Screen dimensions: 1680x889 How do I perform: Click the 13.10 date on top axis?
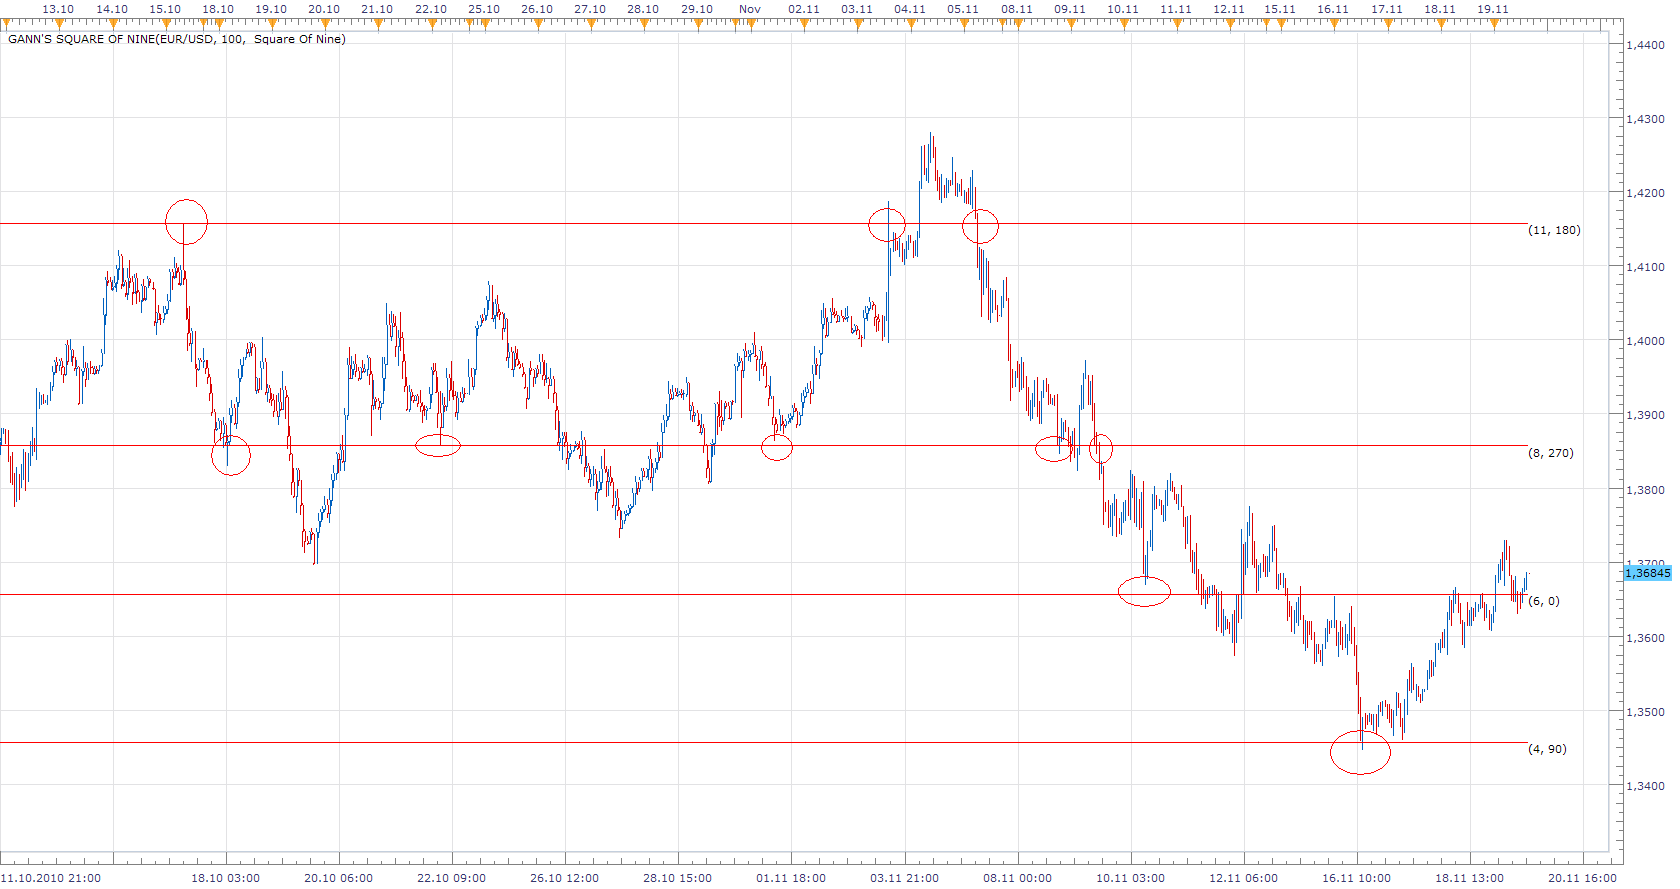tap(58, 8)
